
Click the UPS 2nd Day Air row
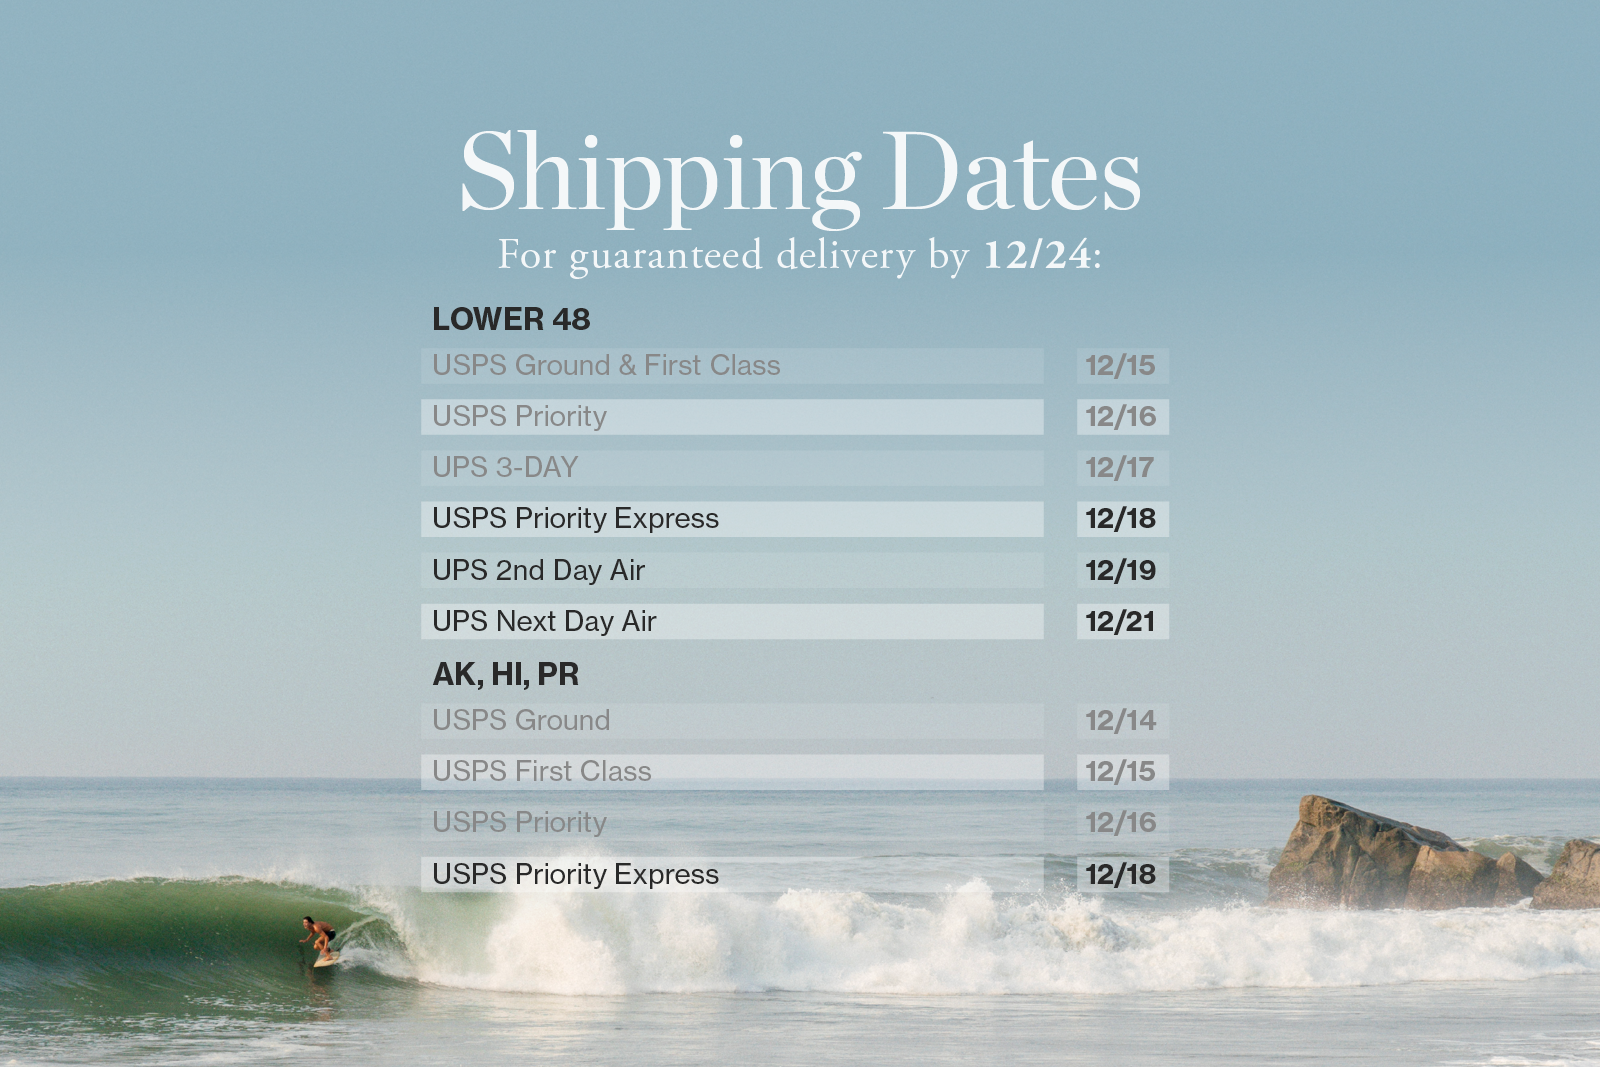click(731, 571)
